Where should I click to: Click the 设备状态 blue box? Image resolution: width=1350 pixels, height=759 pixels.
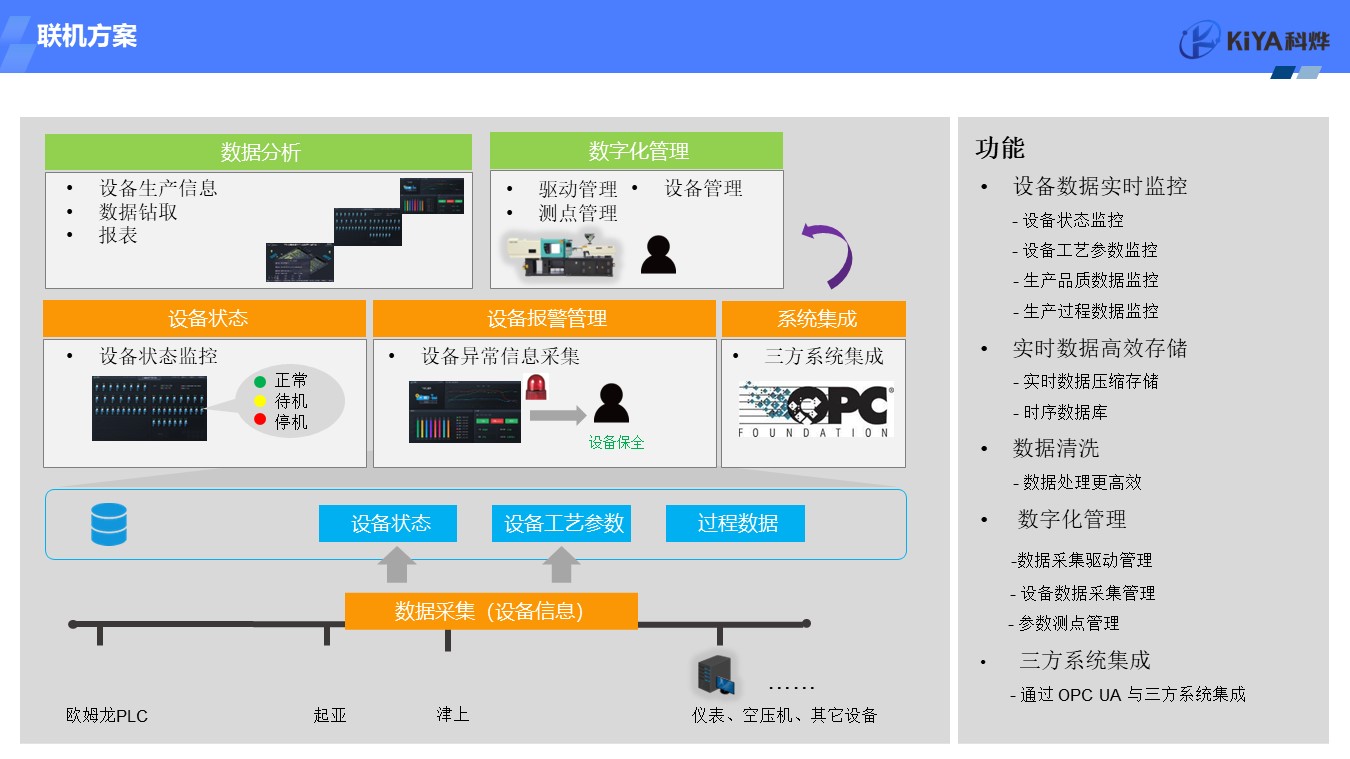pos(388,523)
